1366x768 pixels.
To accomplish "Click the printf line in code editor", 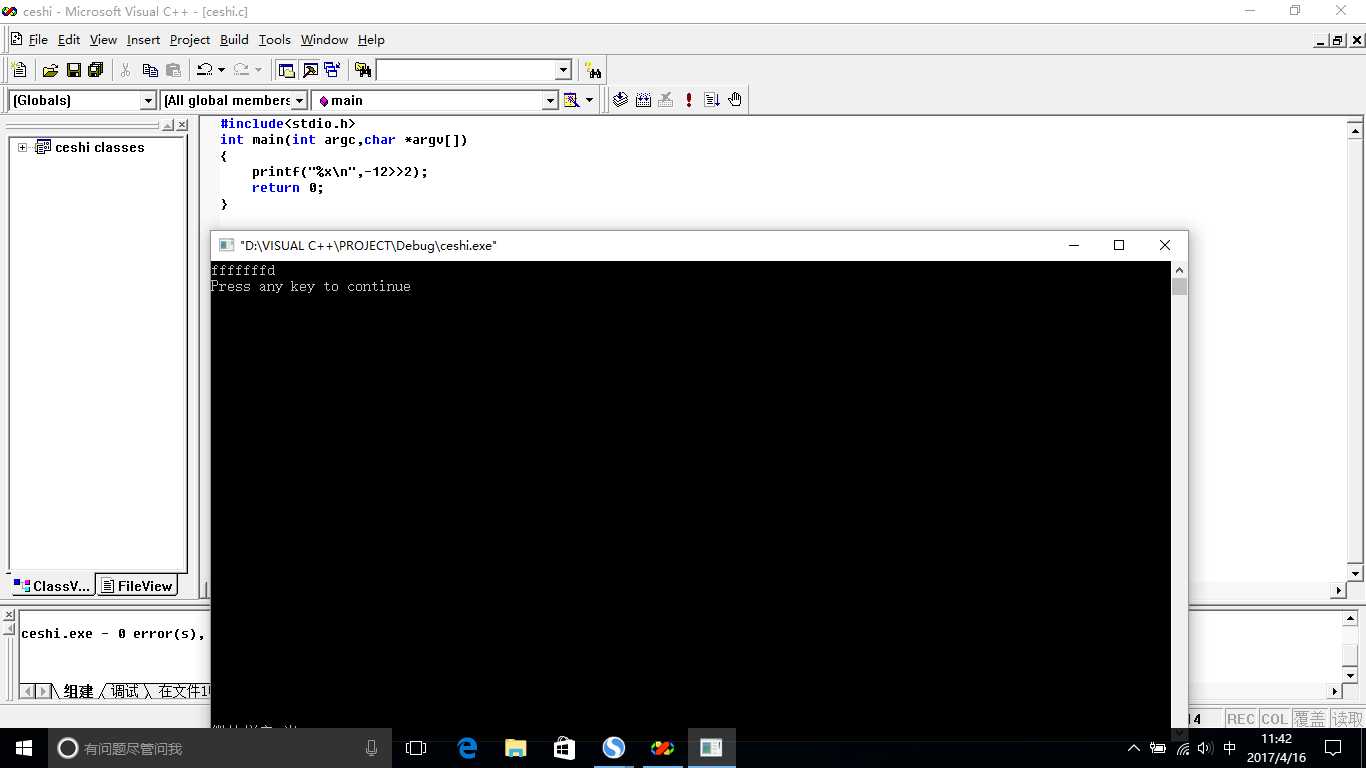I will [340, 171].
